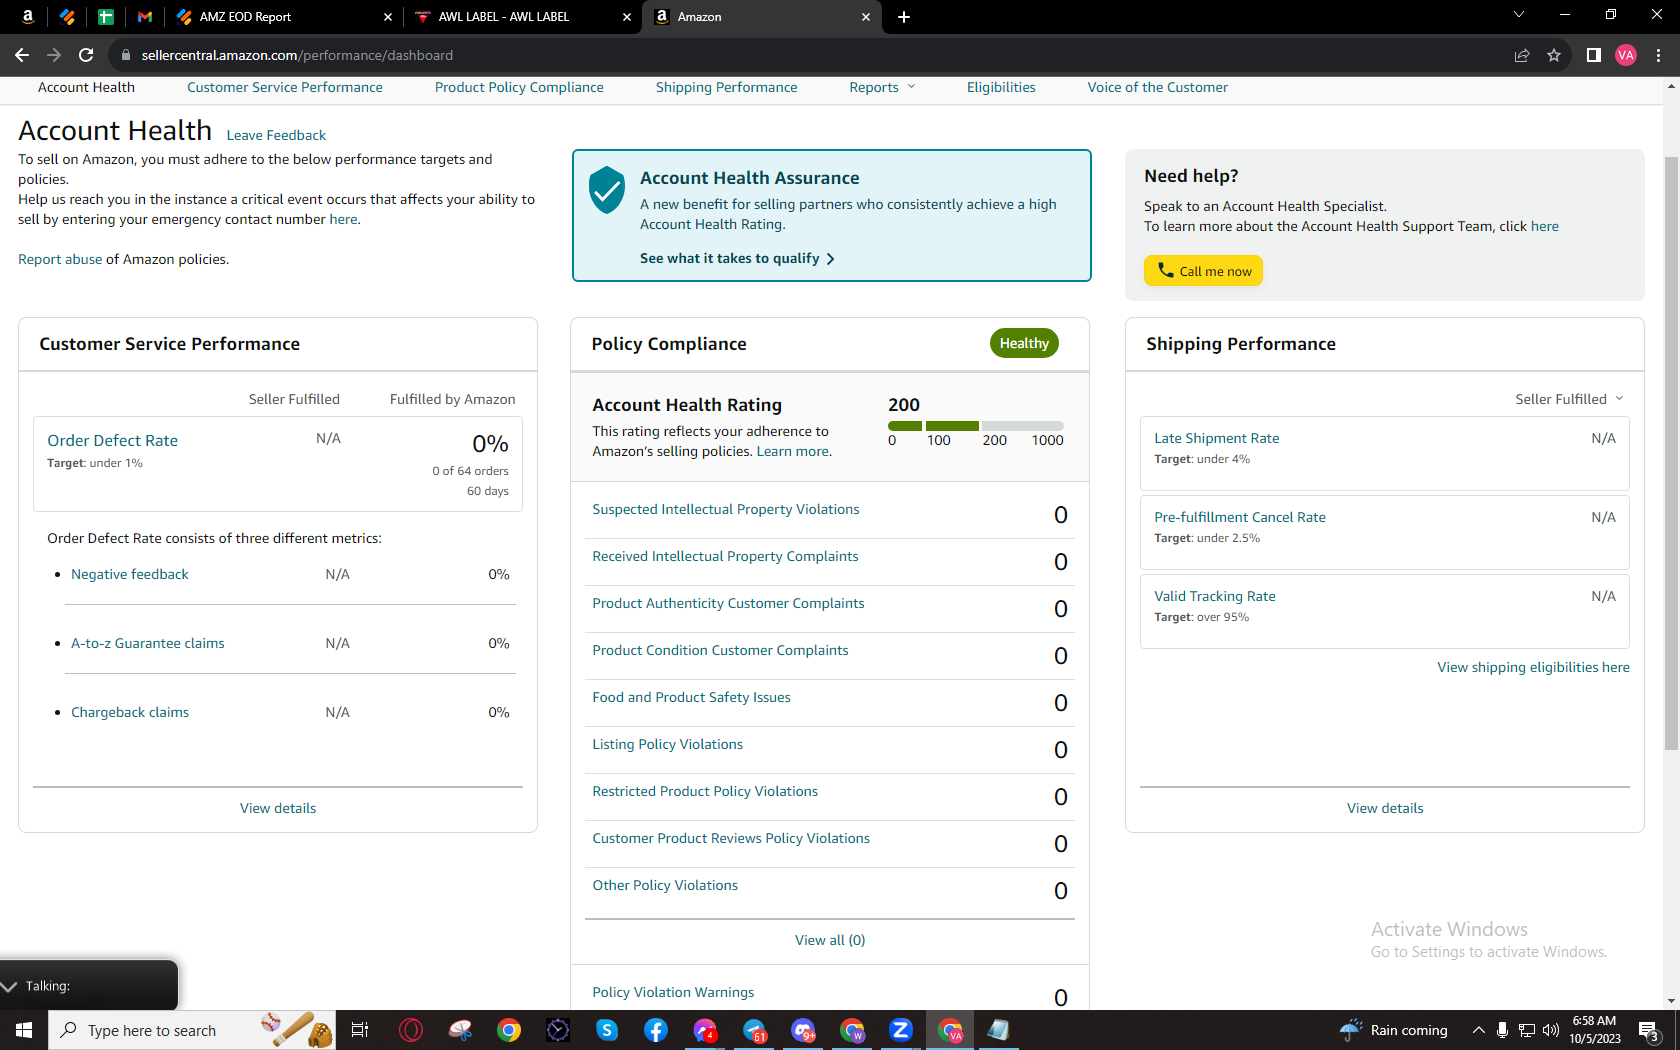Open a new browser tab
The image size is (1680, 1050).
point(904,17)
